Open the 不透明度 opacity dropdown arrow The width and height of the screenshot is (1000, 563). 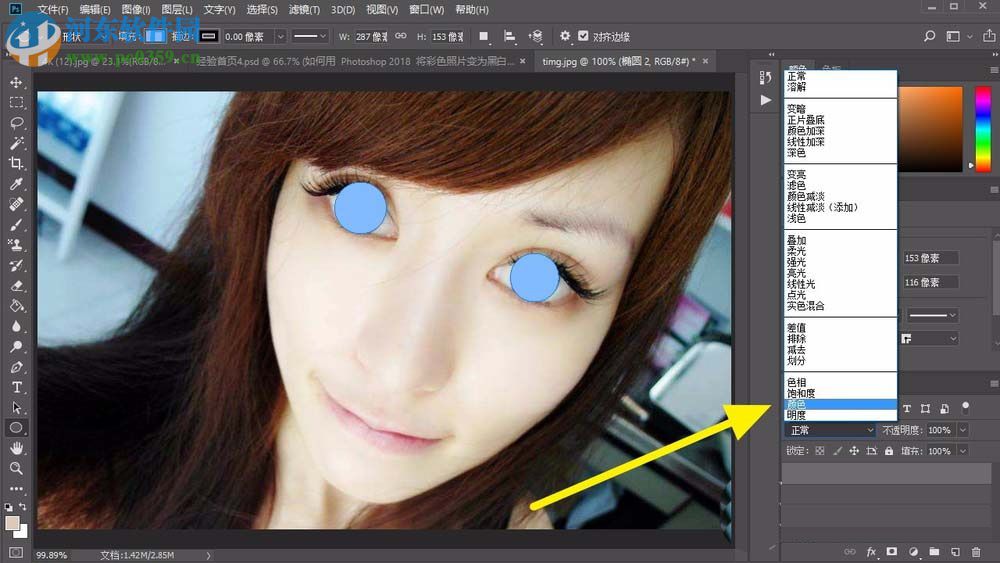pyautogui.click(x=963, y=430)
